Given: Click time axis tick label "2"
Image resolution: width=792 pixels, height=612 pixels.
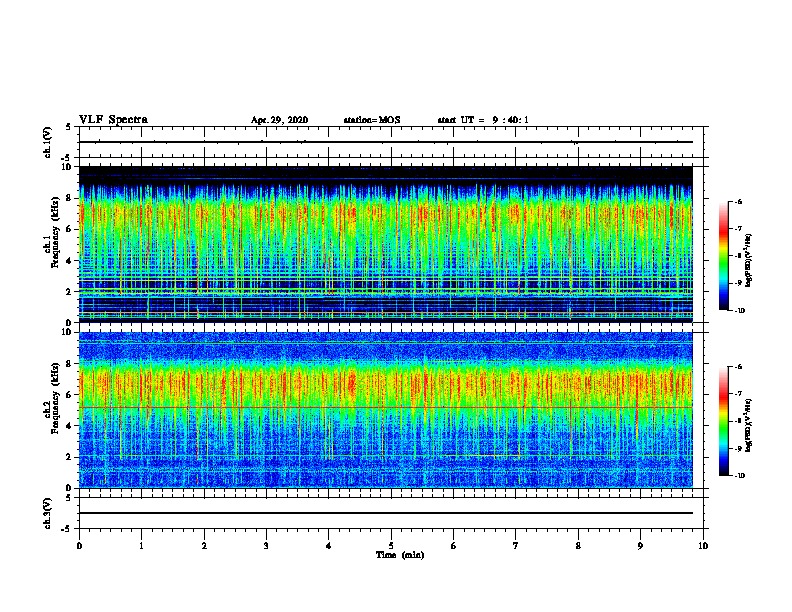Looking at the screenshot, I should (x=204, y=546).
